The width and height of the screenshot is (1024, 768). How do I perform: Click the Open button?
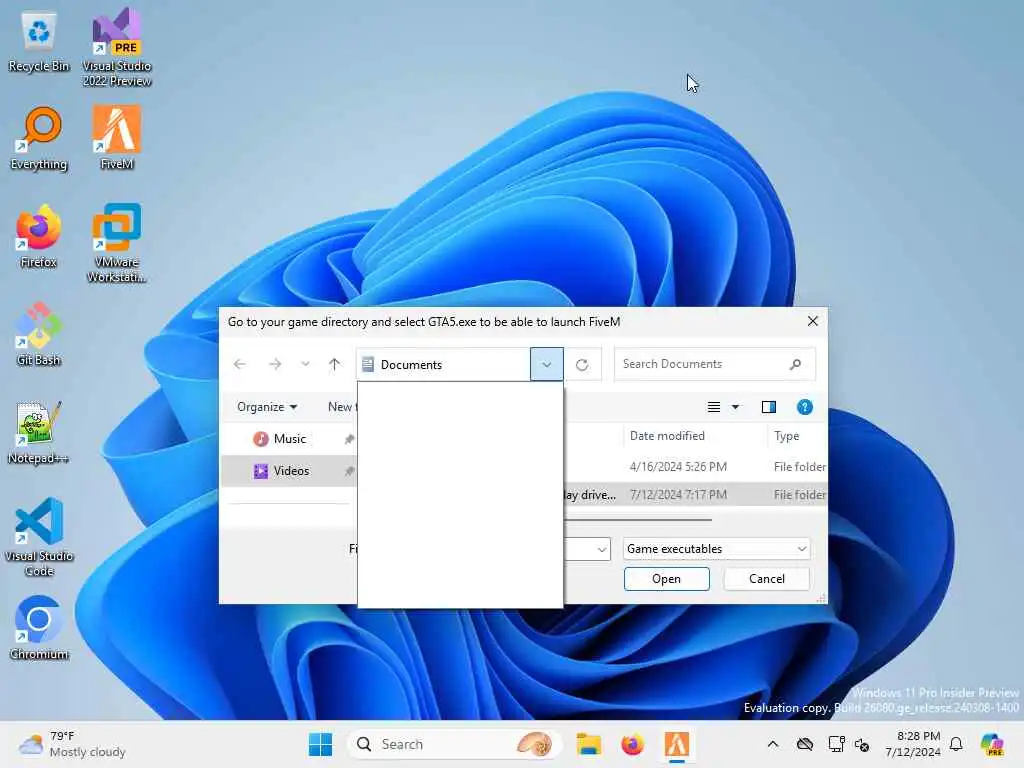666,579
